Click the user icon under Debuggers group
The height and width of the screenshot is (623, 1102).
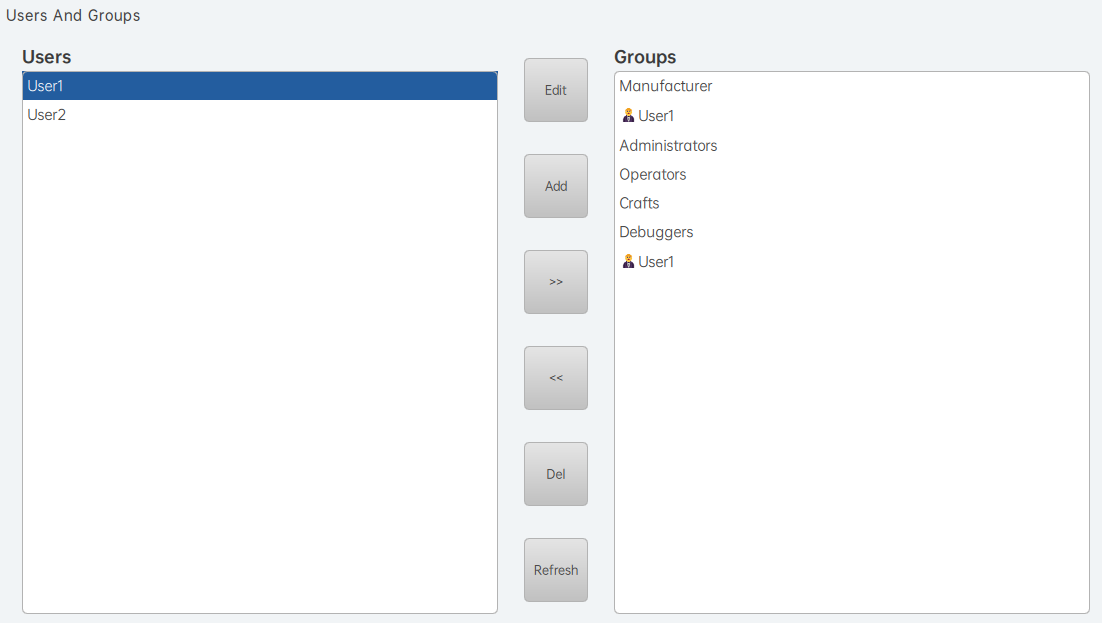click(628, 262)
